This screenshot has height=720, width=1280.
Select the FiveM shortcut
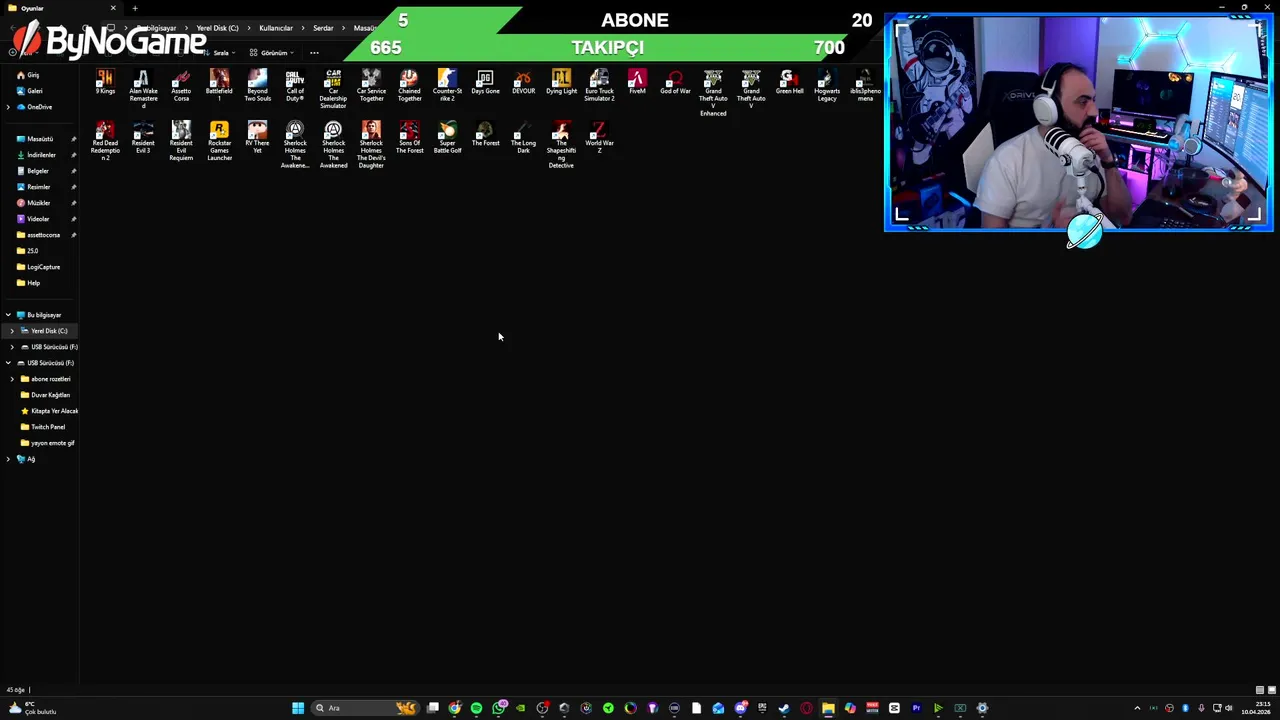[637, 82]
